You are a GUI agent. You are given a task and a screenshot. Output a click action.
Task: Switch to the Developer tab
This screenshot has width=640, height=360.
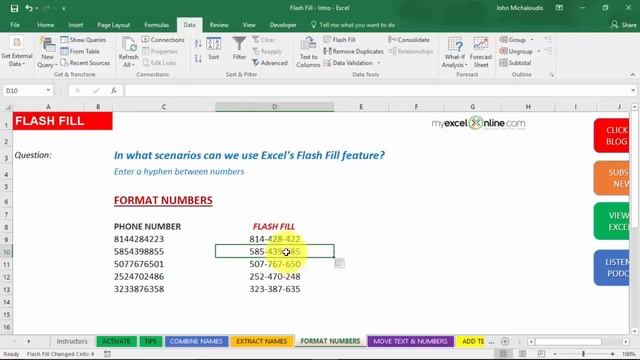click(x=283, y=25)
